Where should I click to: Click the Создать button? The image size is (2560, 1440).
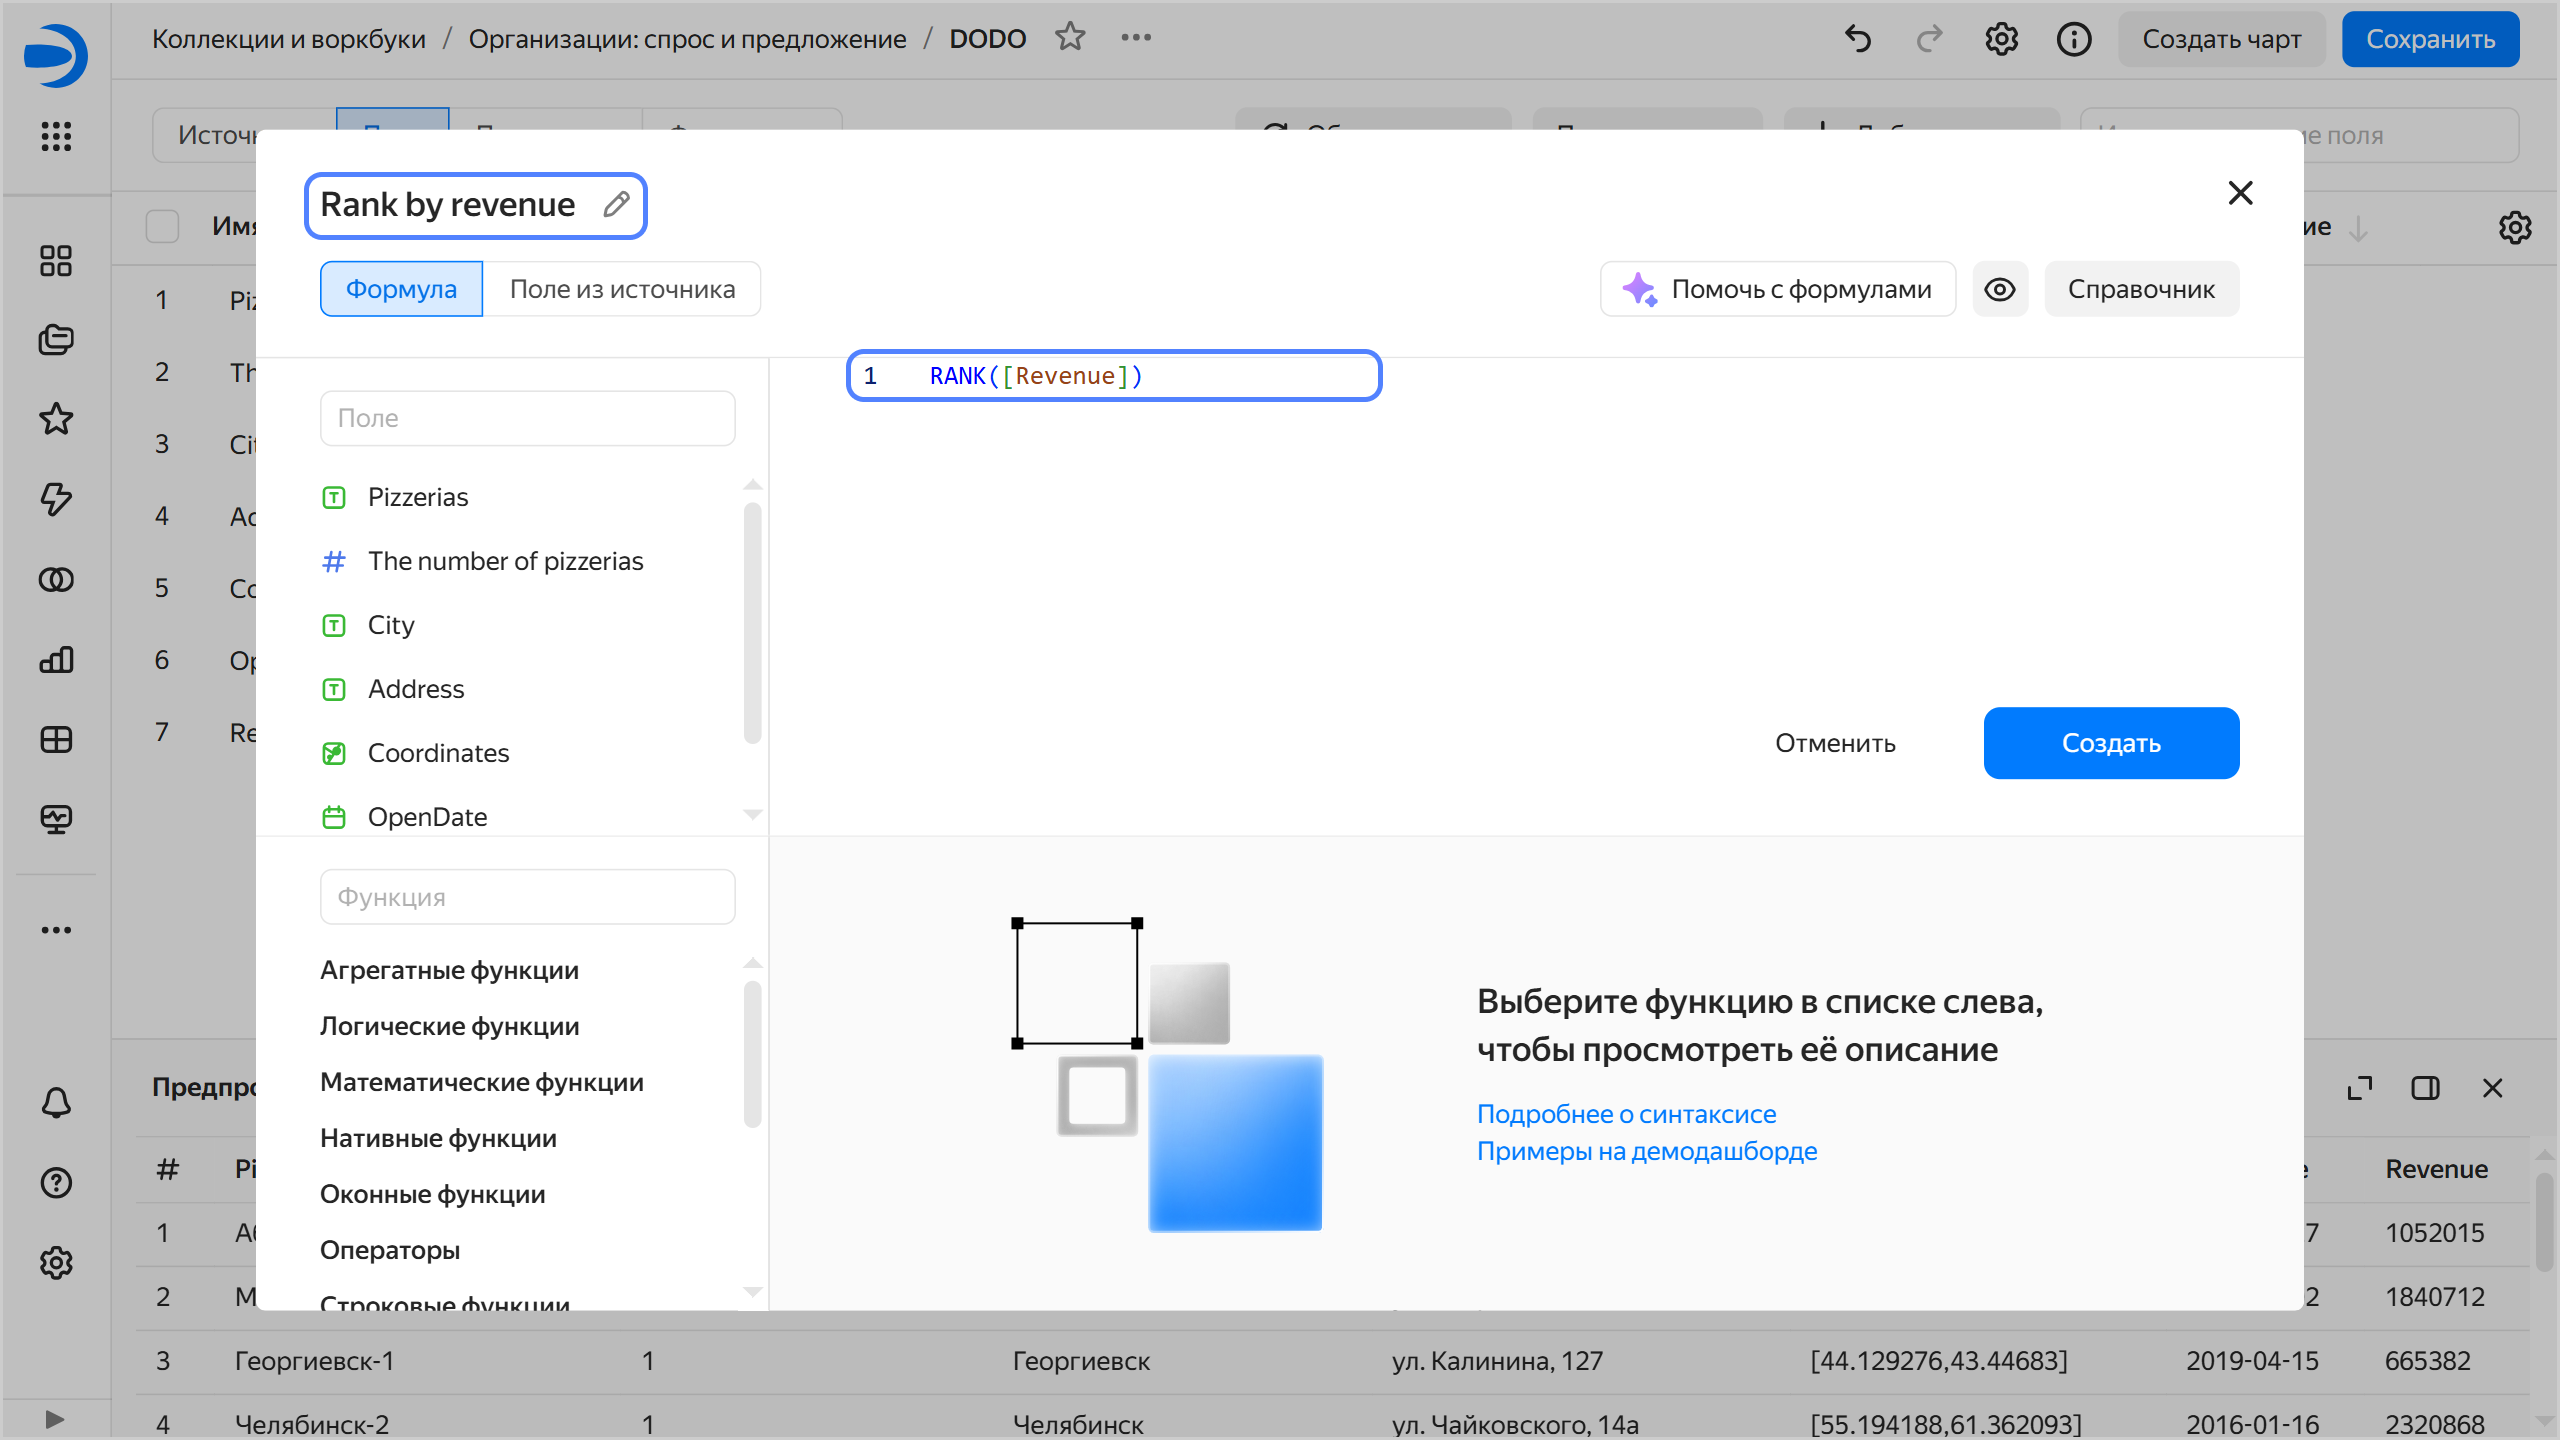coord(2111,743)
